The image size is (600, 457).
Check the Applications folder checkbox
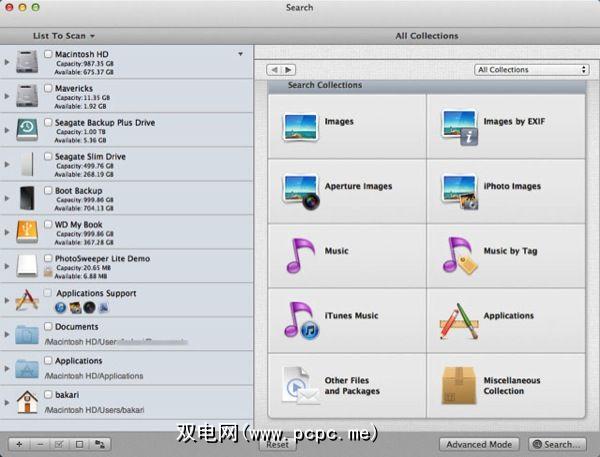pyautogui.click(x=48, y=361)
